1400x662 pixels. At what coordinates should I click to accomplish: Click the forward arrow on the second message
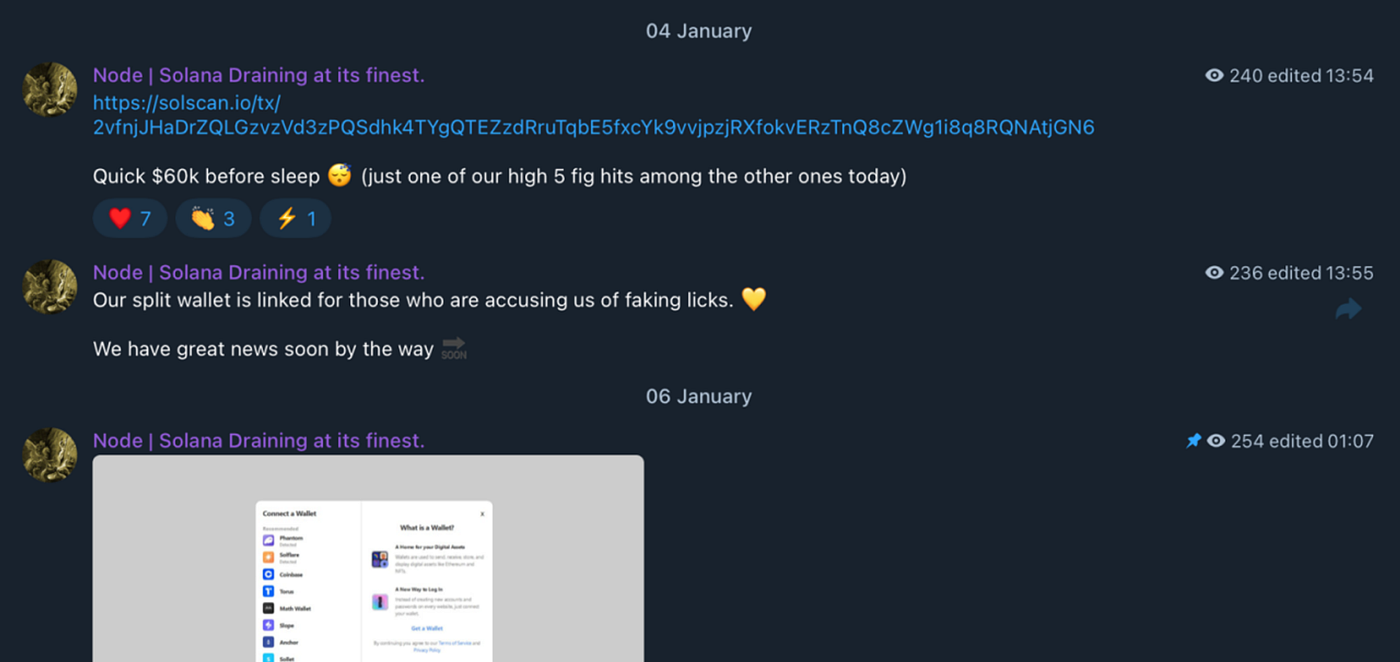click(1349, 309)
